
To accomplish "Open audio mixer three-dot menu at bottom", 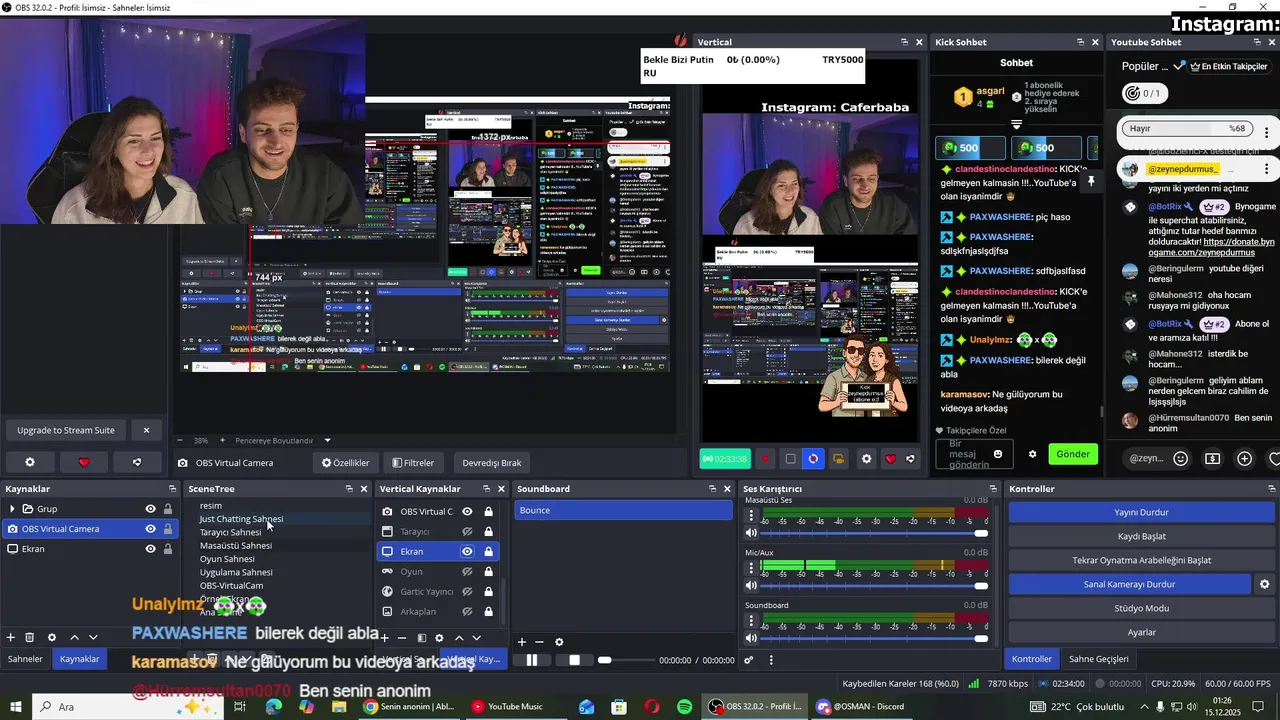I will pos(771,660).
